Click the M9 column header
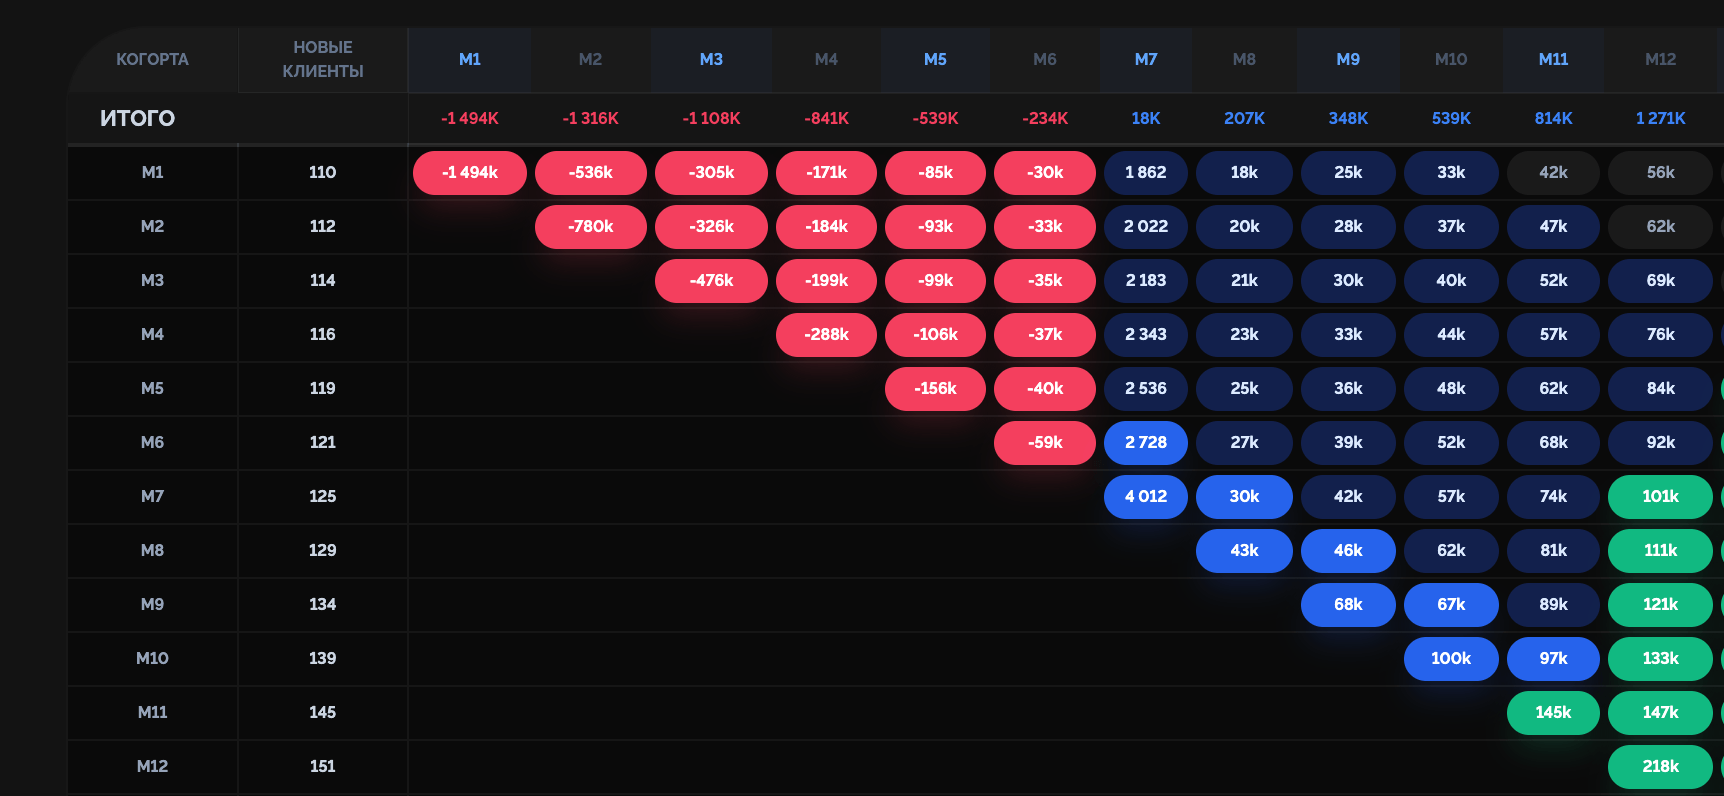Image resolution: width=1724 pixels, height=796 pixels. (x=1347, y=60)
